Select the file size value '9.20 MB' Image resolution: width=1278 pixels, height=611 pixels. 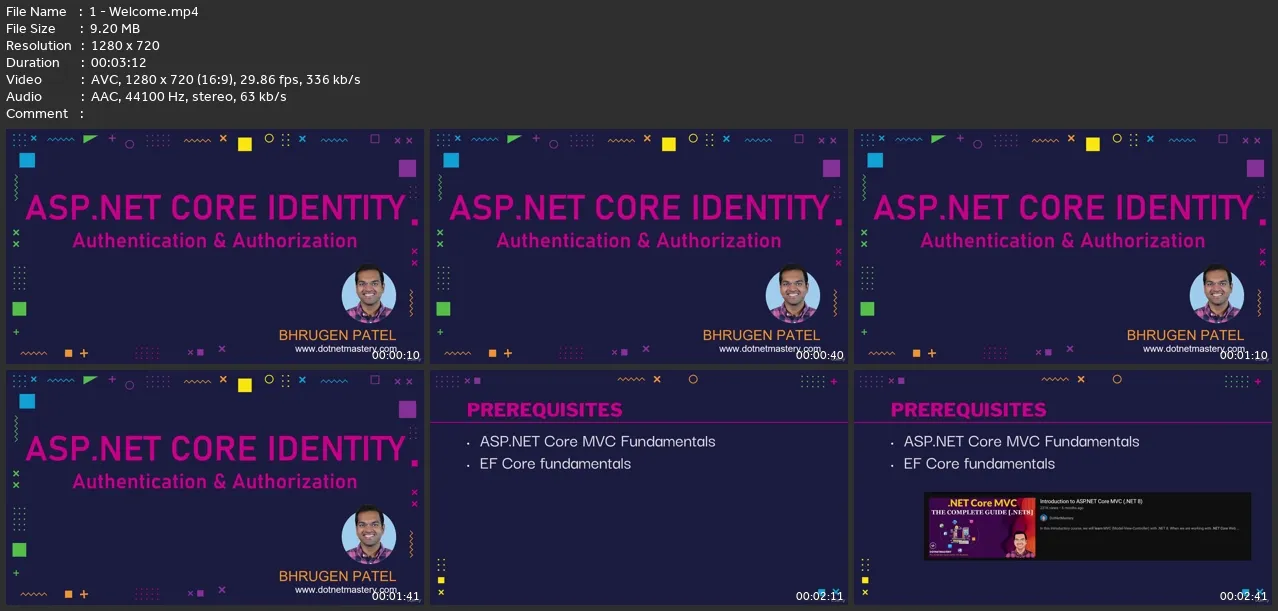pos(115,29)
